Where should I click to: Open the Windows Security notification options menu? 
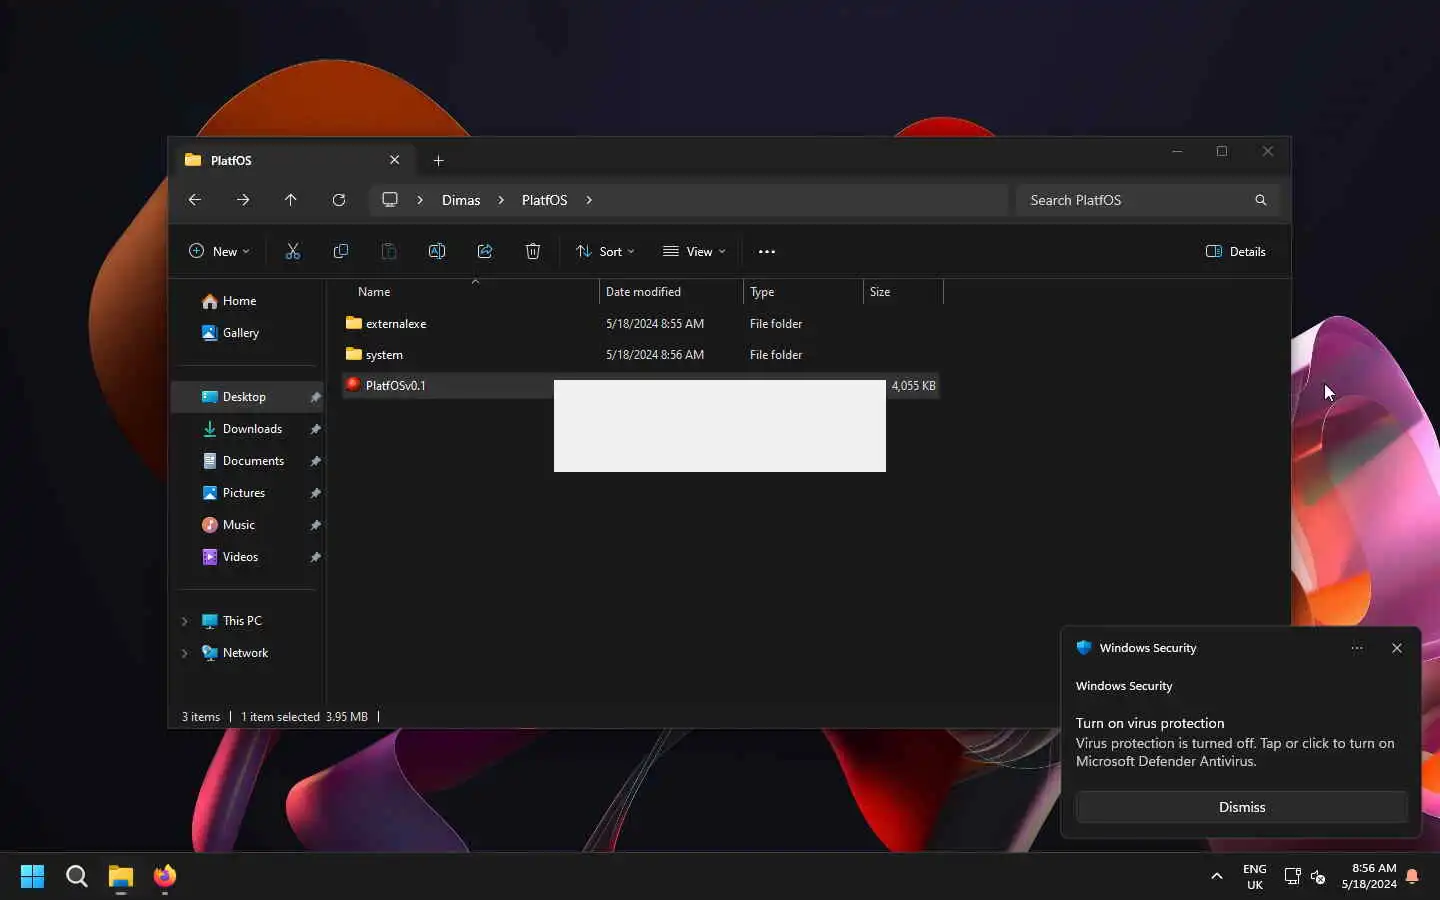point(1357,648)
